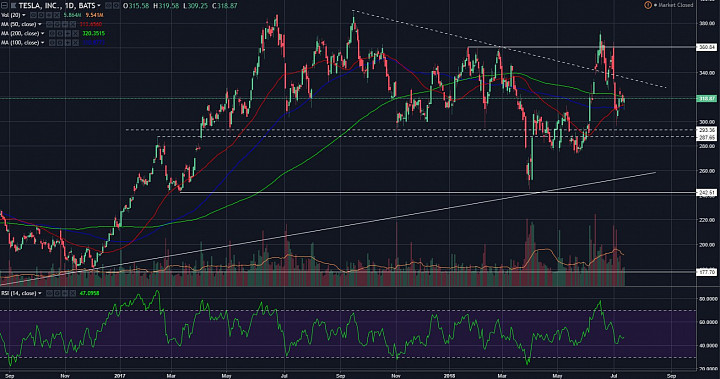Image resolution: width=720 pixels, height=379 pixels.
Task: Click the volume value 5.884M
Action: coord(73,15)
